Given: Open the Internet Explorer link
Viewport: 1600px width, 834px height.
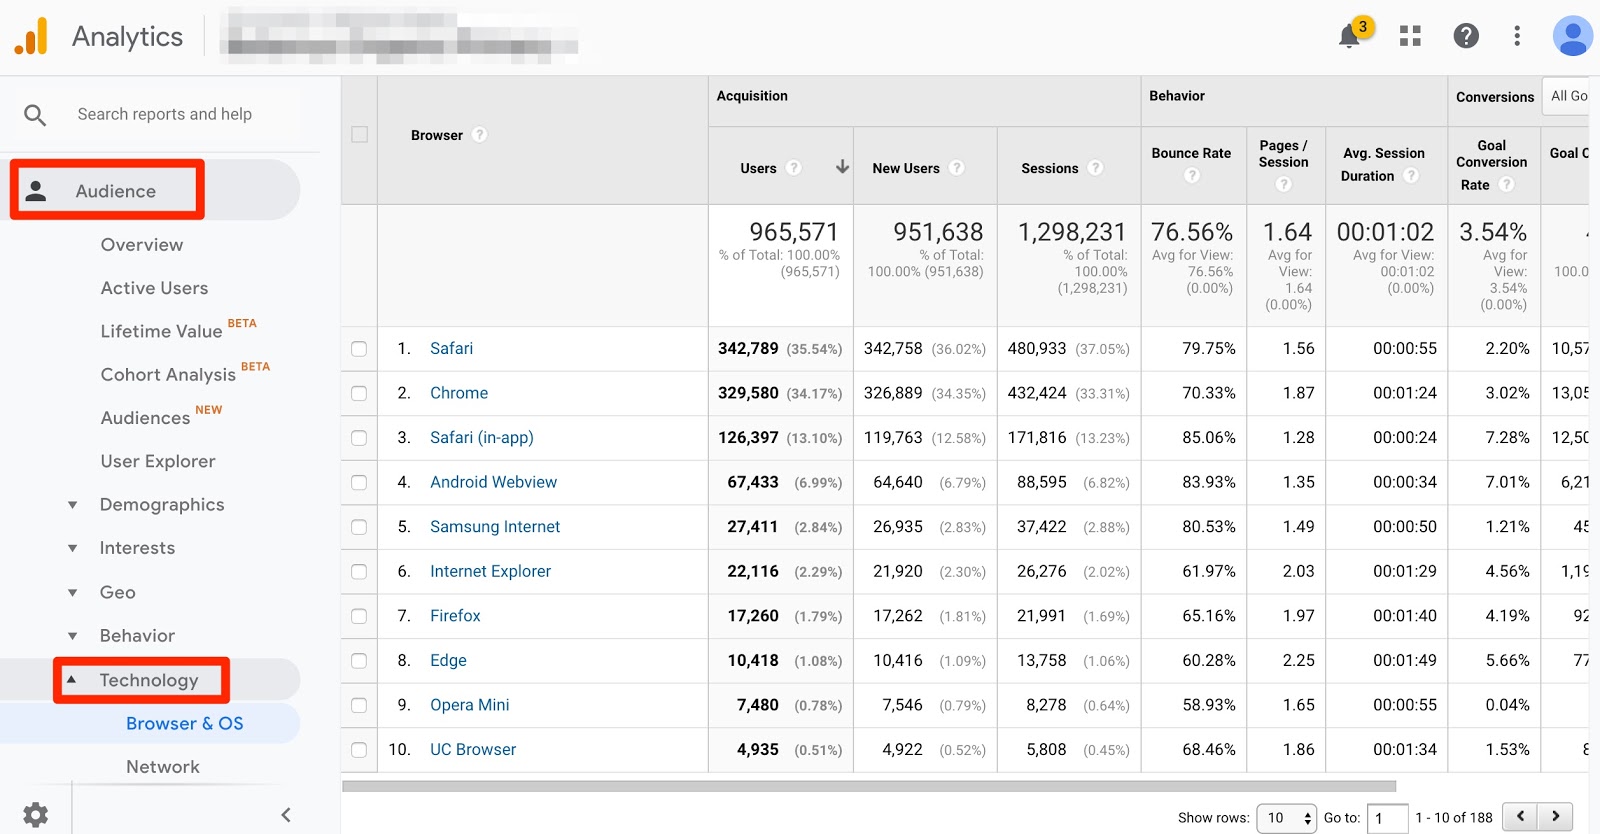Looking at the screenshot, I should click(x=490, y=572).
